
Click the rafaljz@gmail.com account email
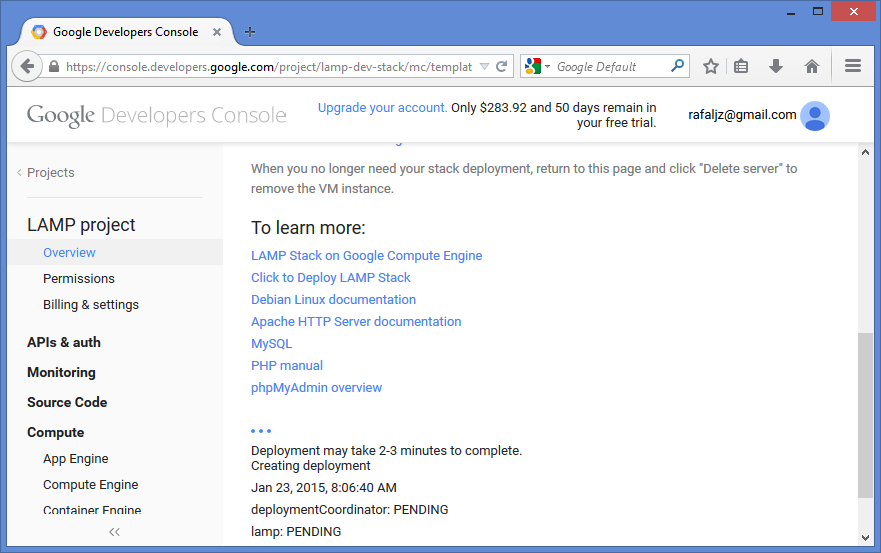[x=742, y=115]
